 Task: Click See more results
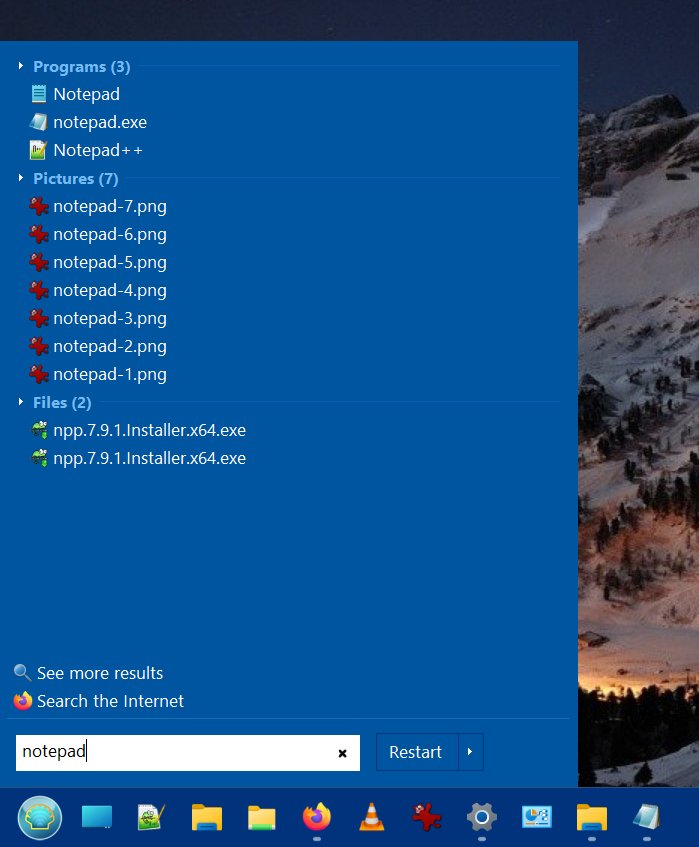click(x=89, y=673)
